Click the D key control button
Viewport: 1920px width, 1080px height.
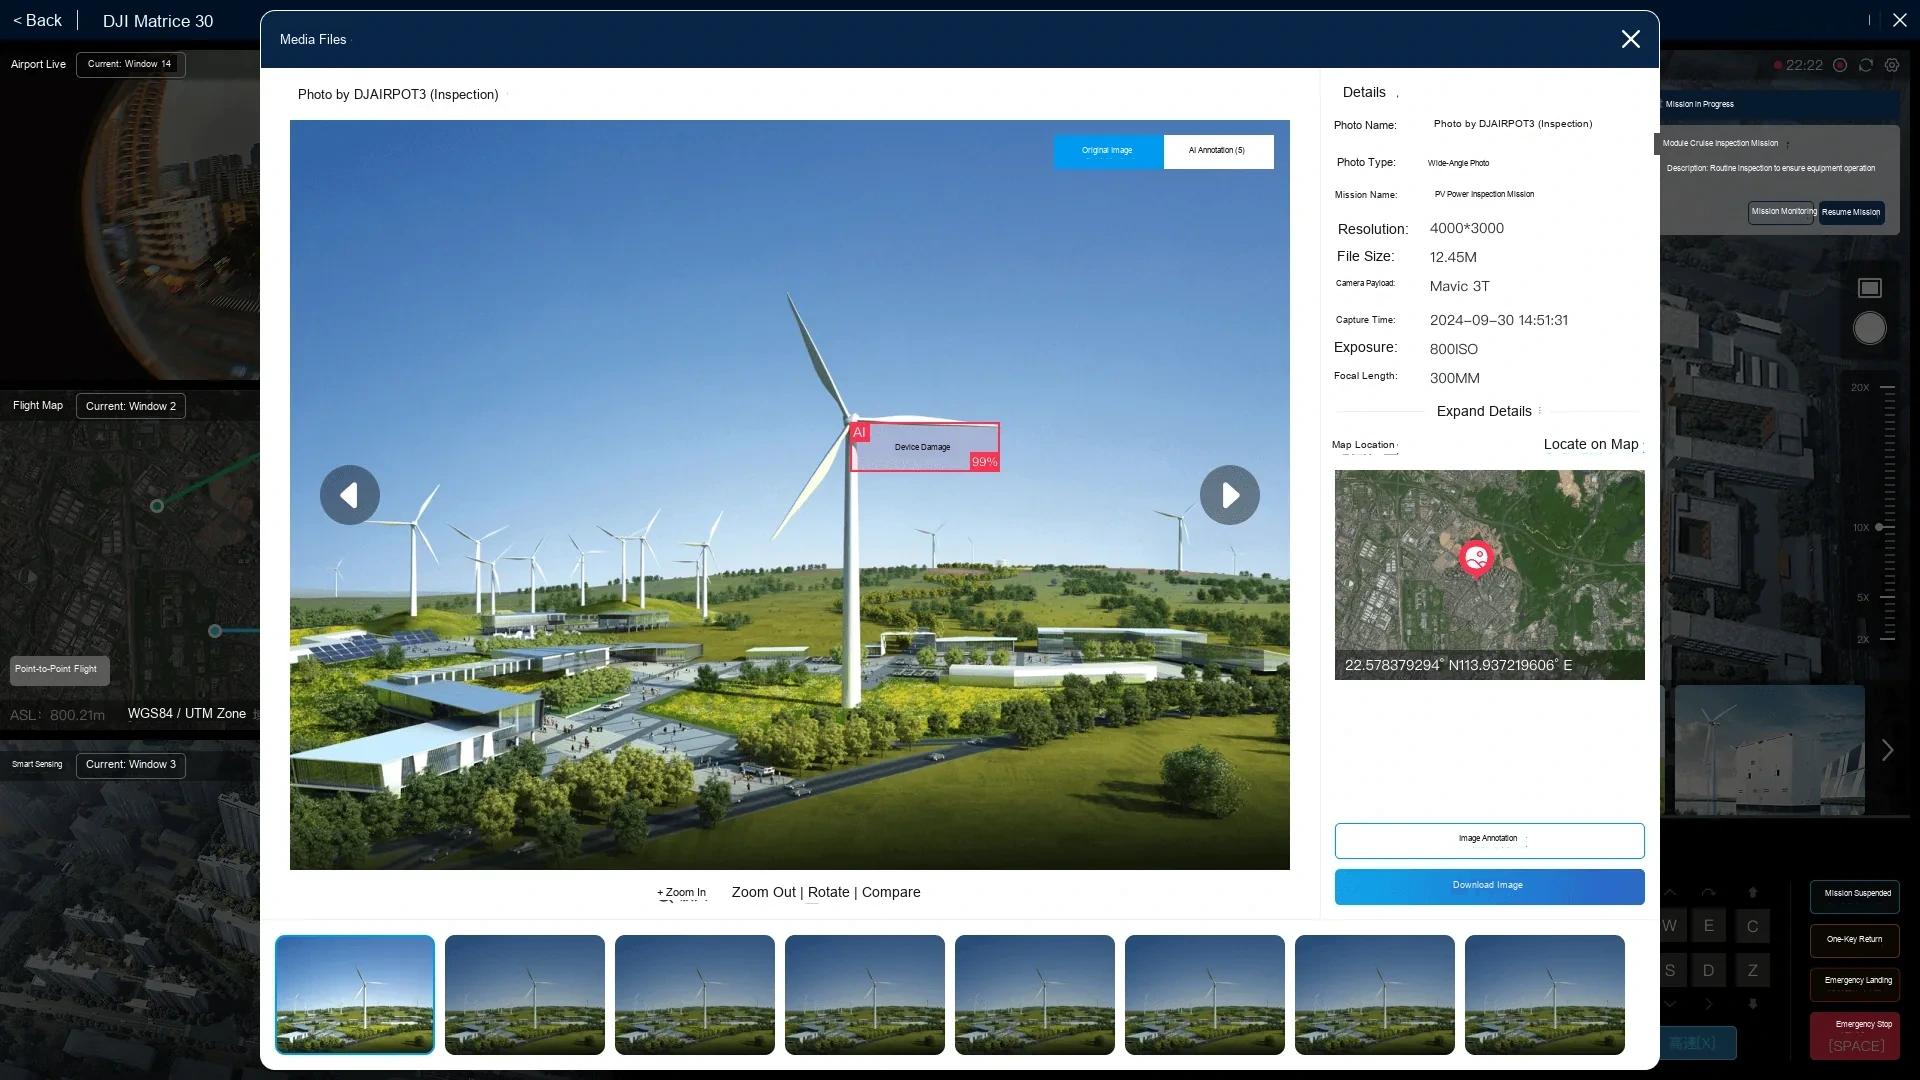[1709, 970]
